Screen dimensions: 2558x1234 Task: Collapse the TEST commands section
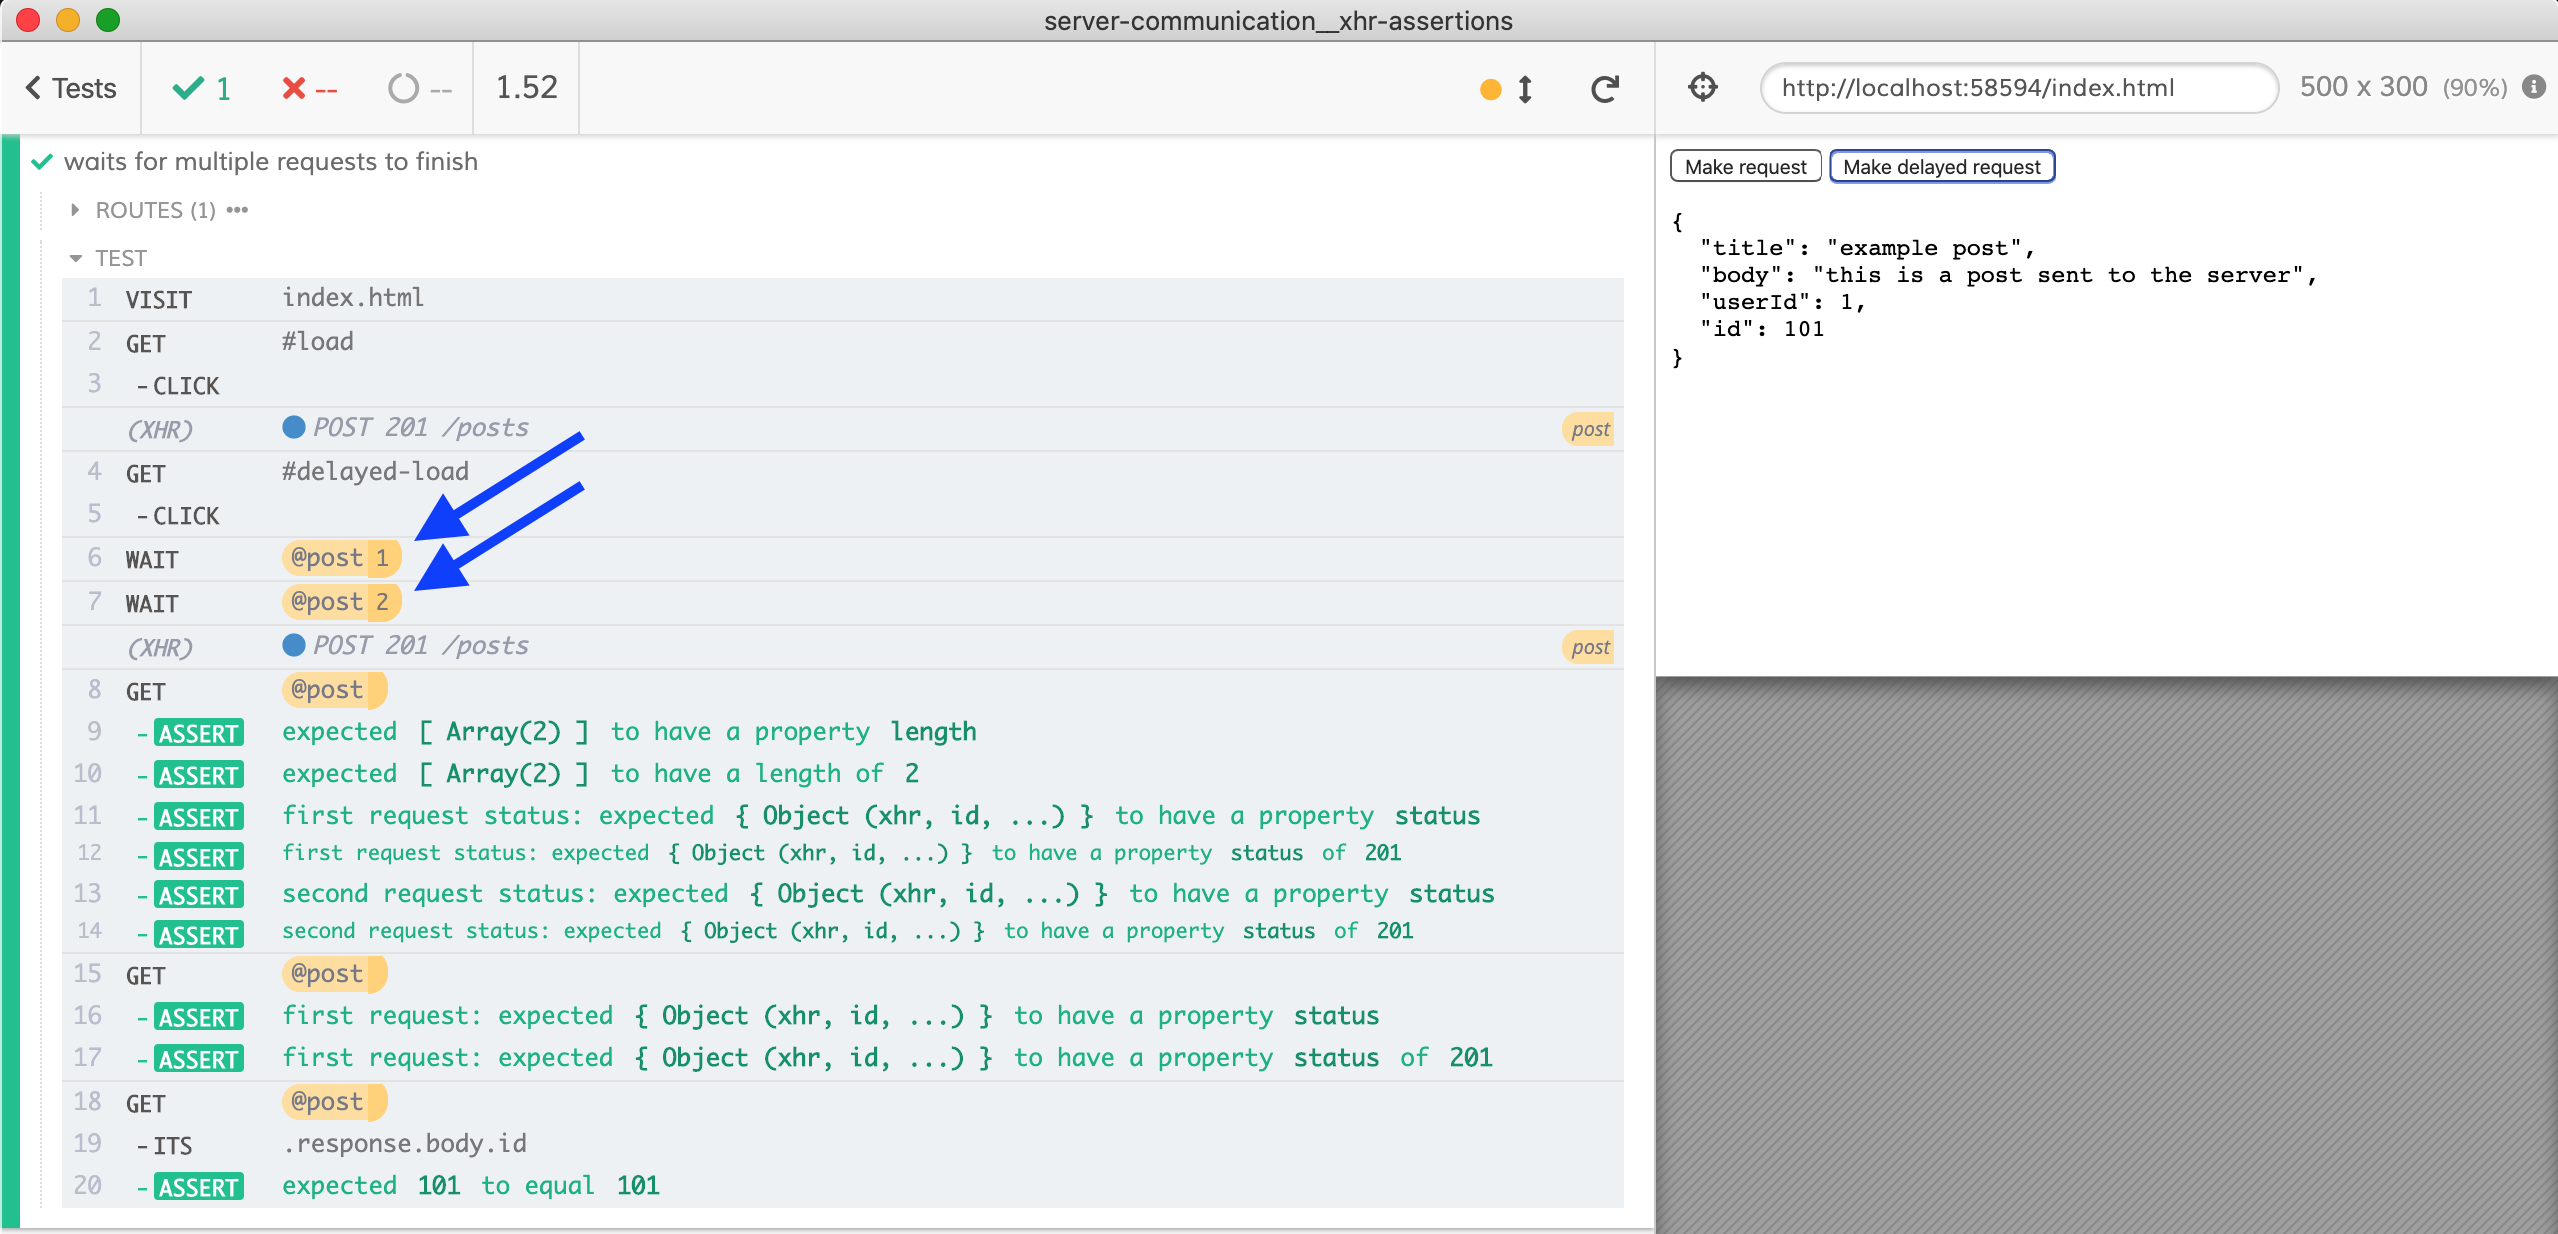108,258
